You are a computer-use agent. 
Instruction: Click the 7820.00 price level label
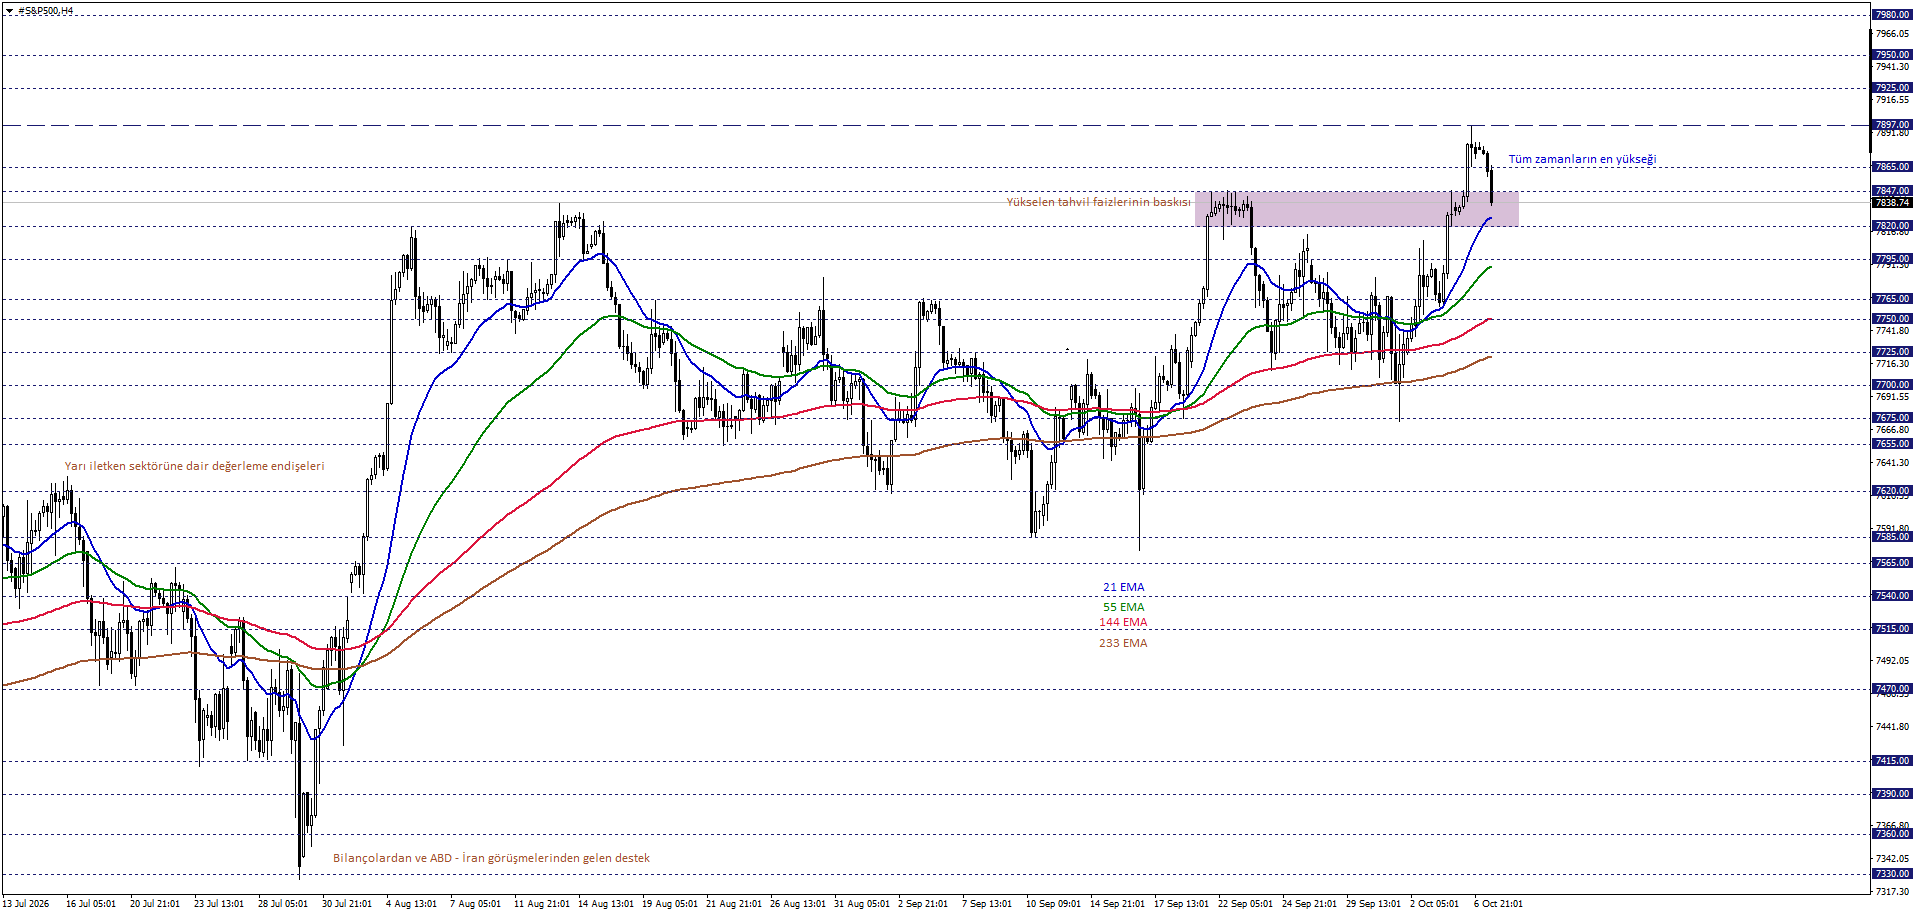tap(1892, 226)
